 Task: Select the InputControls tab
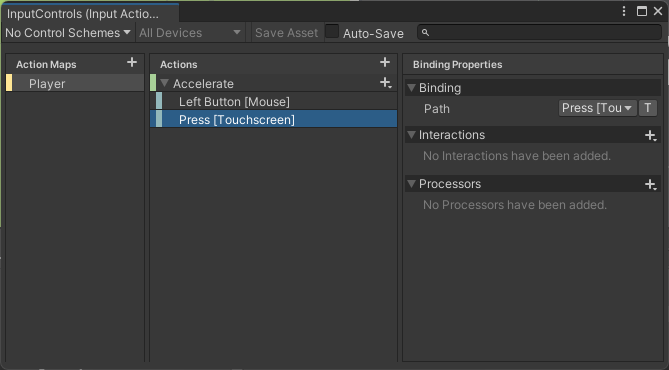(x=90, y=13)
